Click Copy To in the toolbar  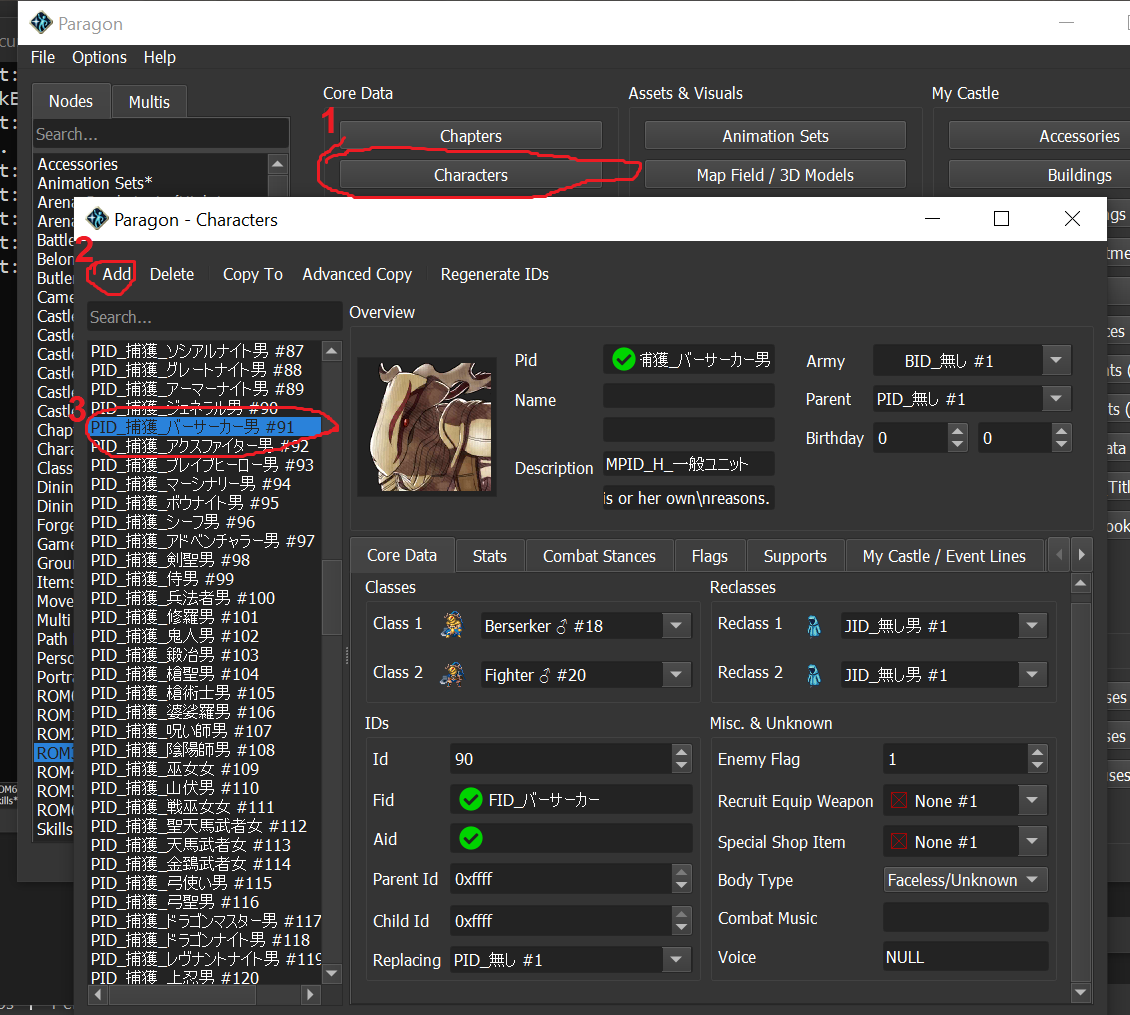click(x=252, y=274)
